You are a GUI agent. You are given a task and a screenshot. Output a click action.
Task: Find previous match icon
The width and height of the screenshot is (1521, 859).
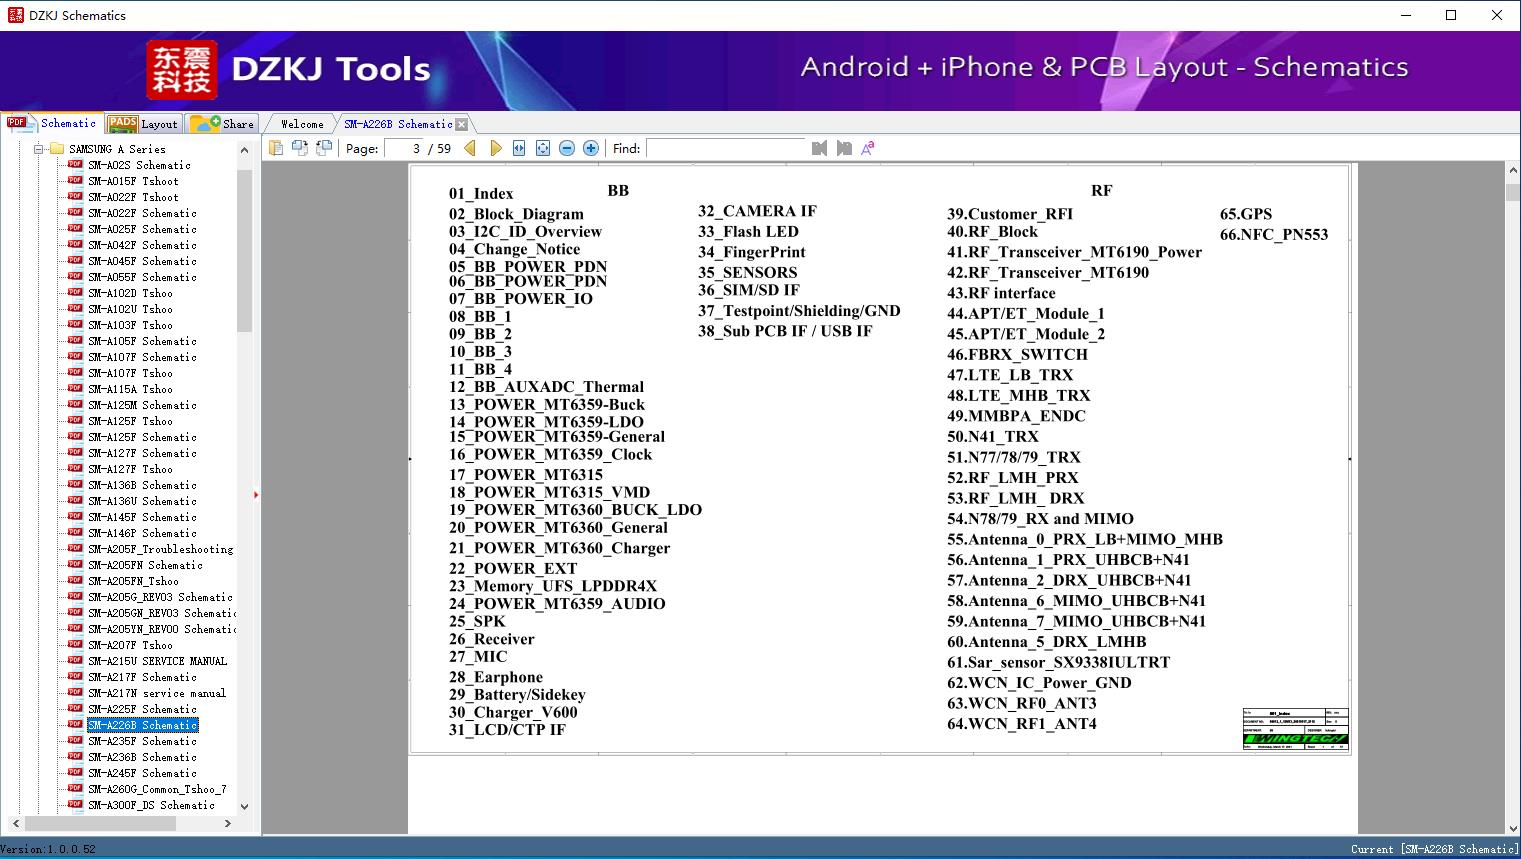click(x=820, y=148)
